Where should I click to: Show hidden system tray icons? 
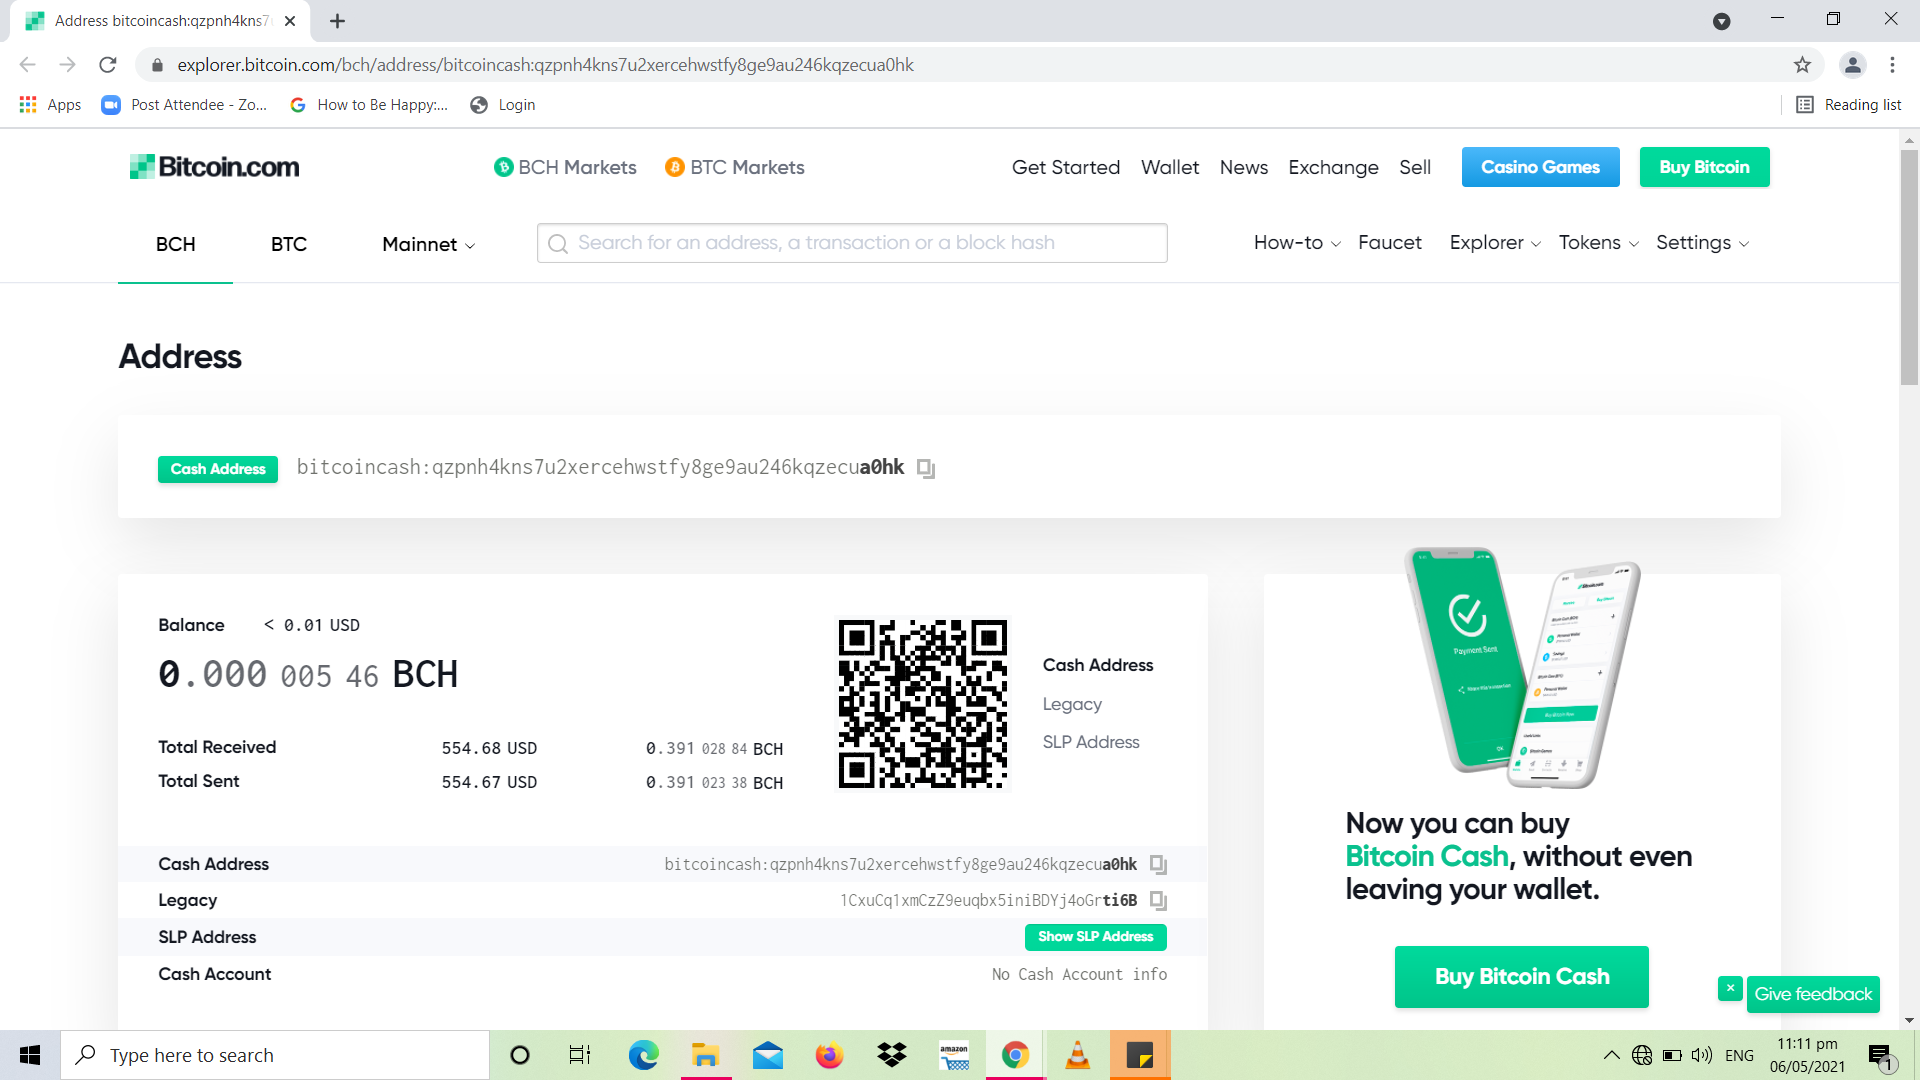click(x=1611, y=1055)
